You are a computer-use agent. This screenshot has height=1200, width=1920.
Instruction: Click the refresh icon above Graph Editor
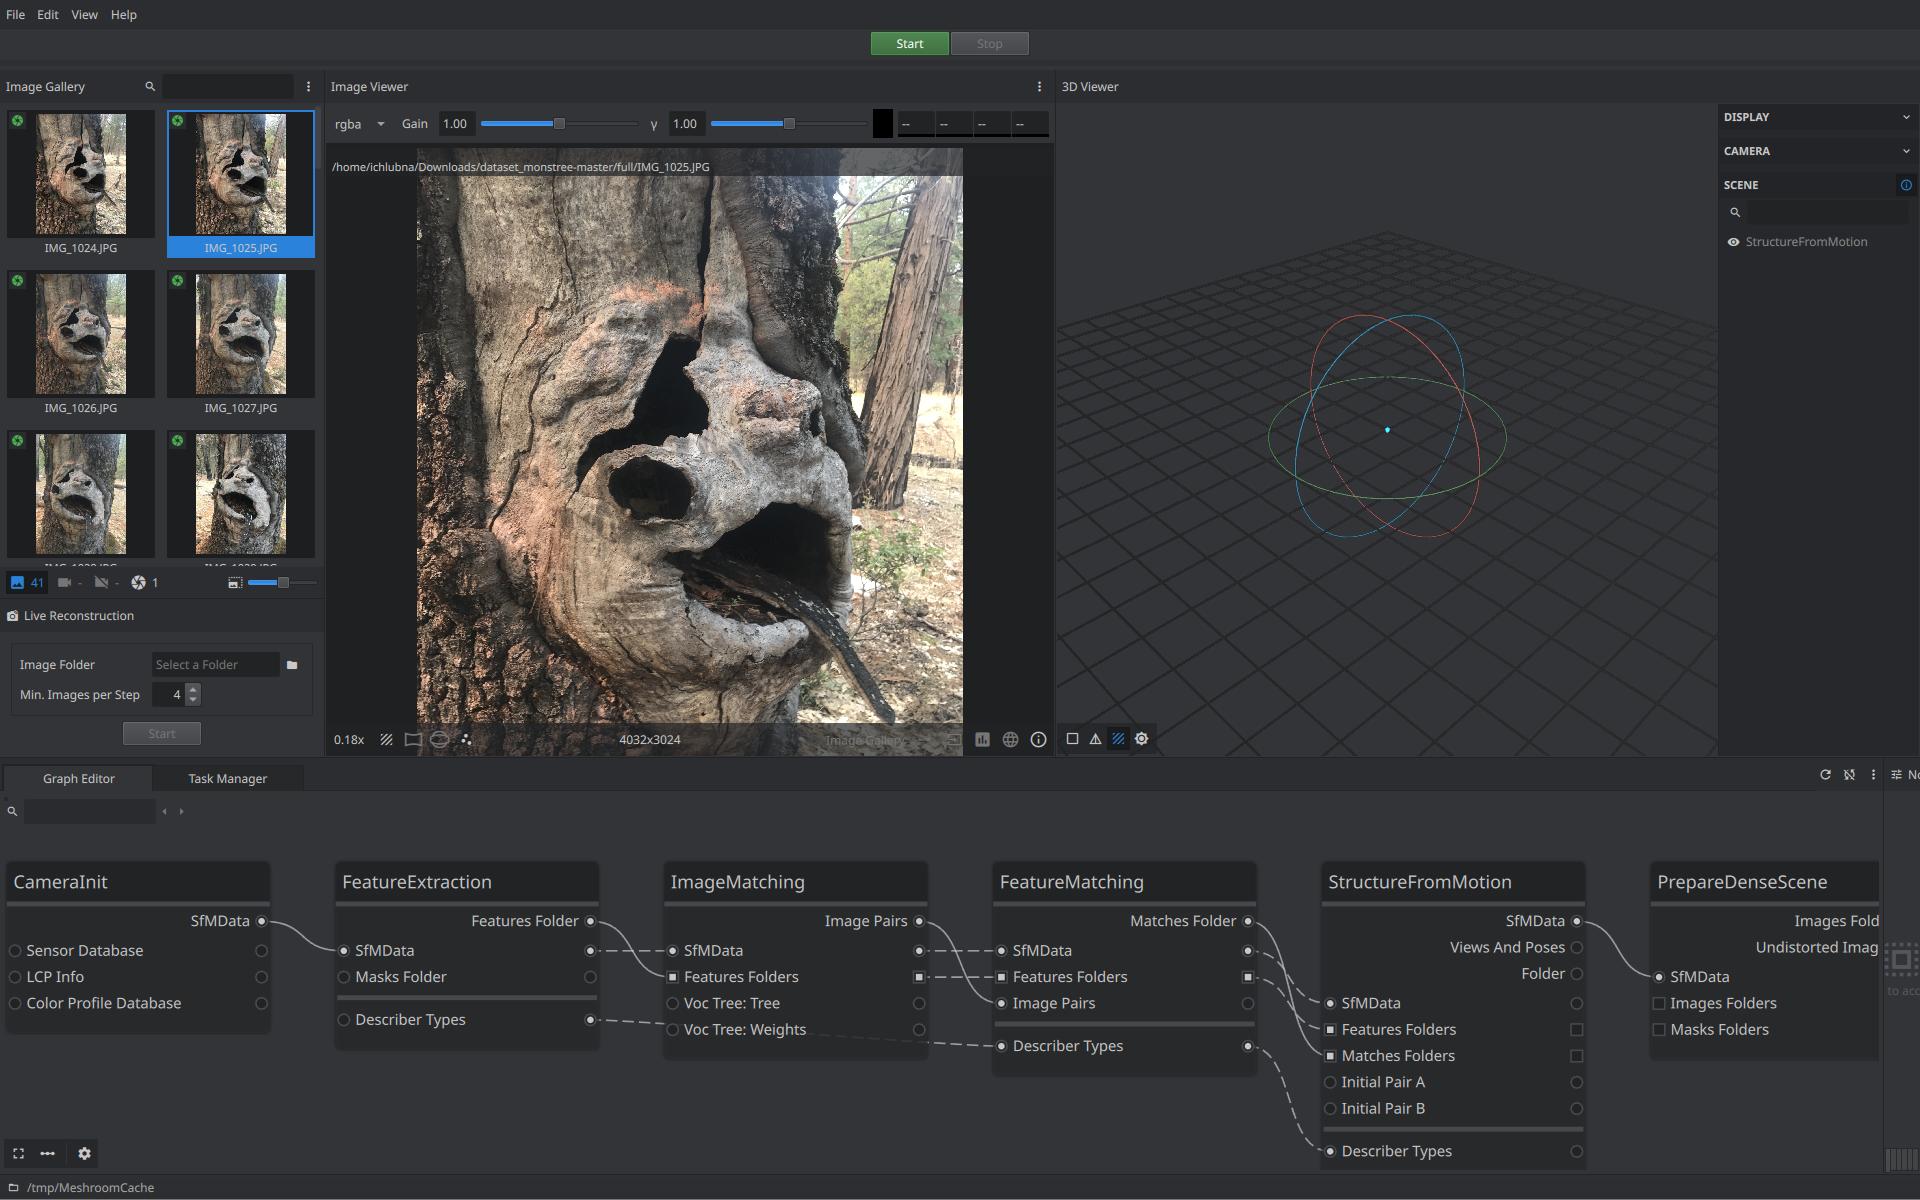coord(1825,775)
